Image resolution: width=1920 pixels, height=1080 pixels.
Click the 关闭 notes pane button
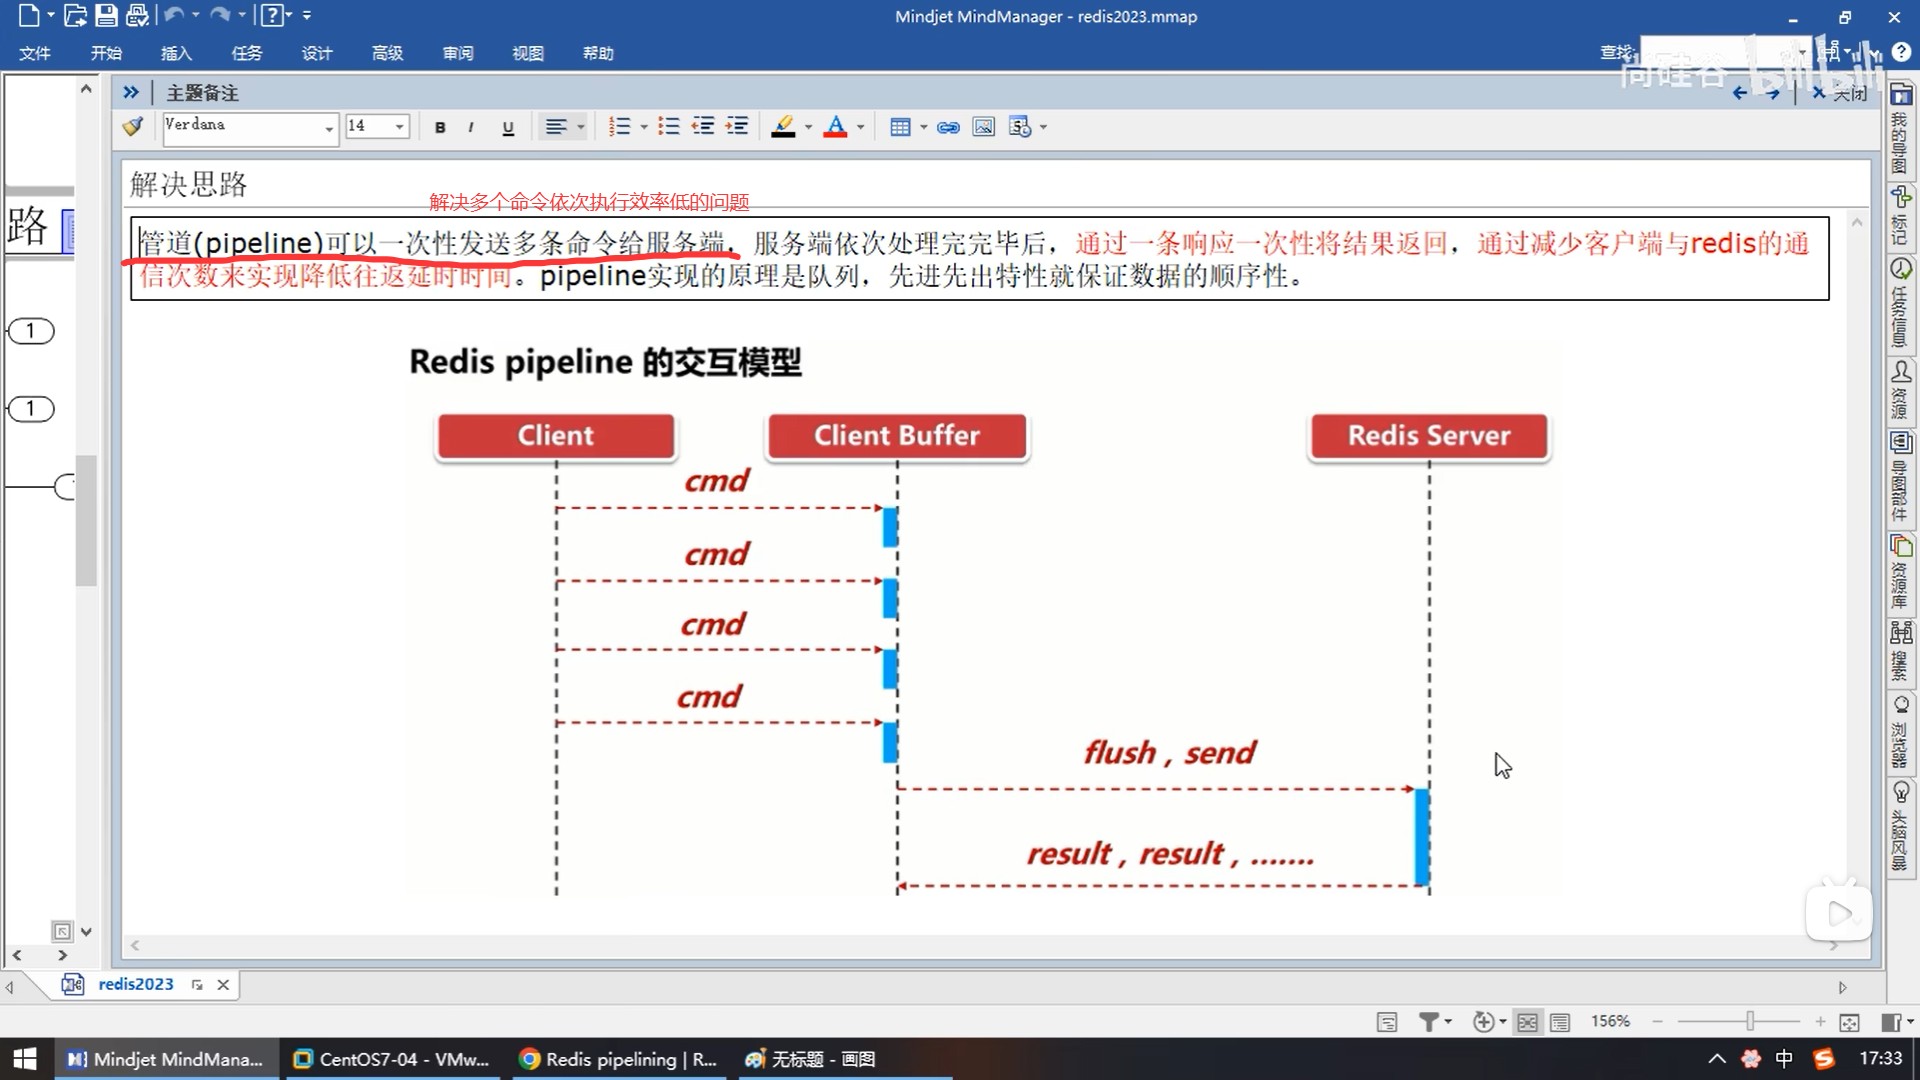(1840, 93)
